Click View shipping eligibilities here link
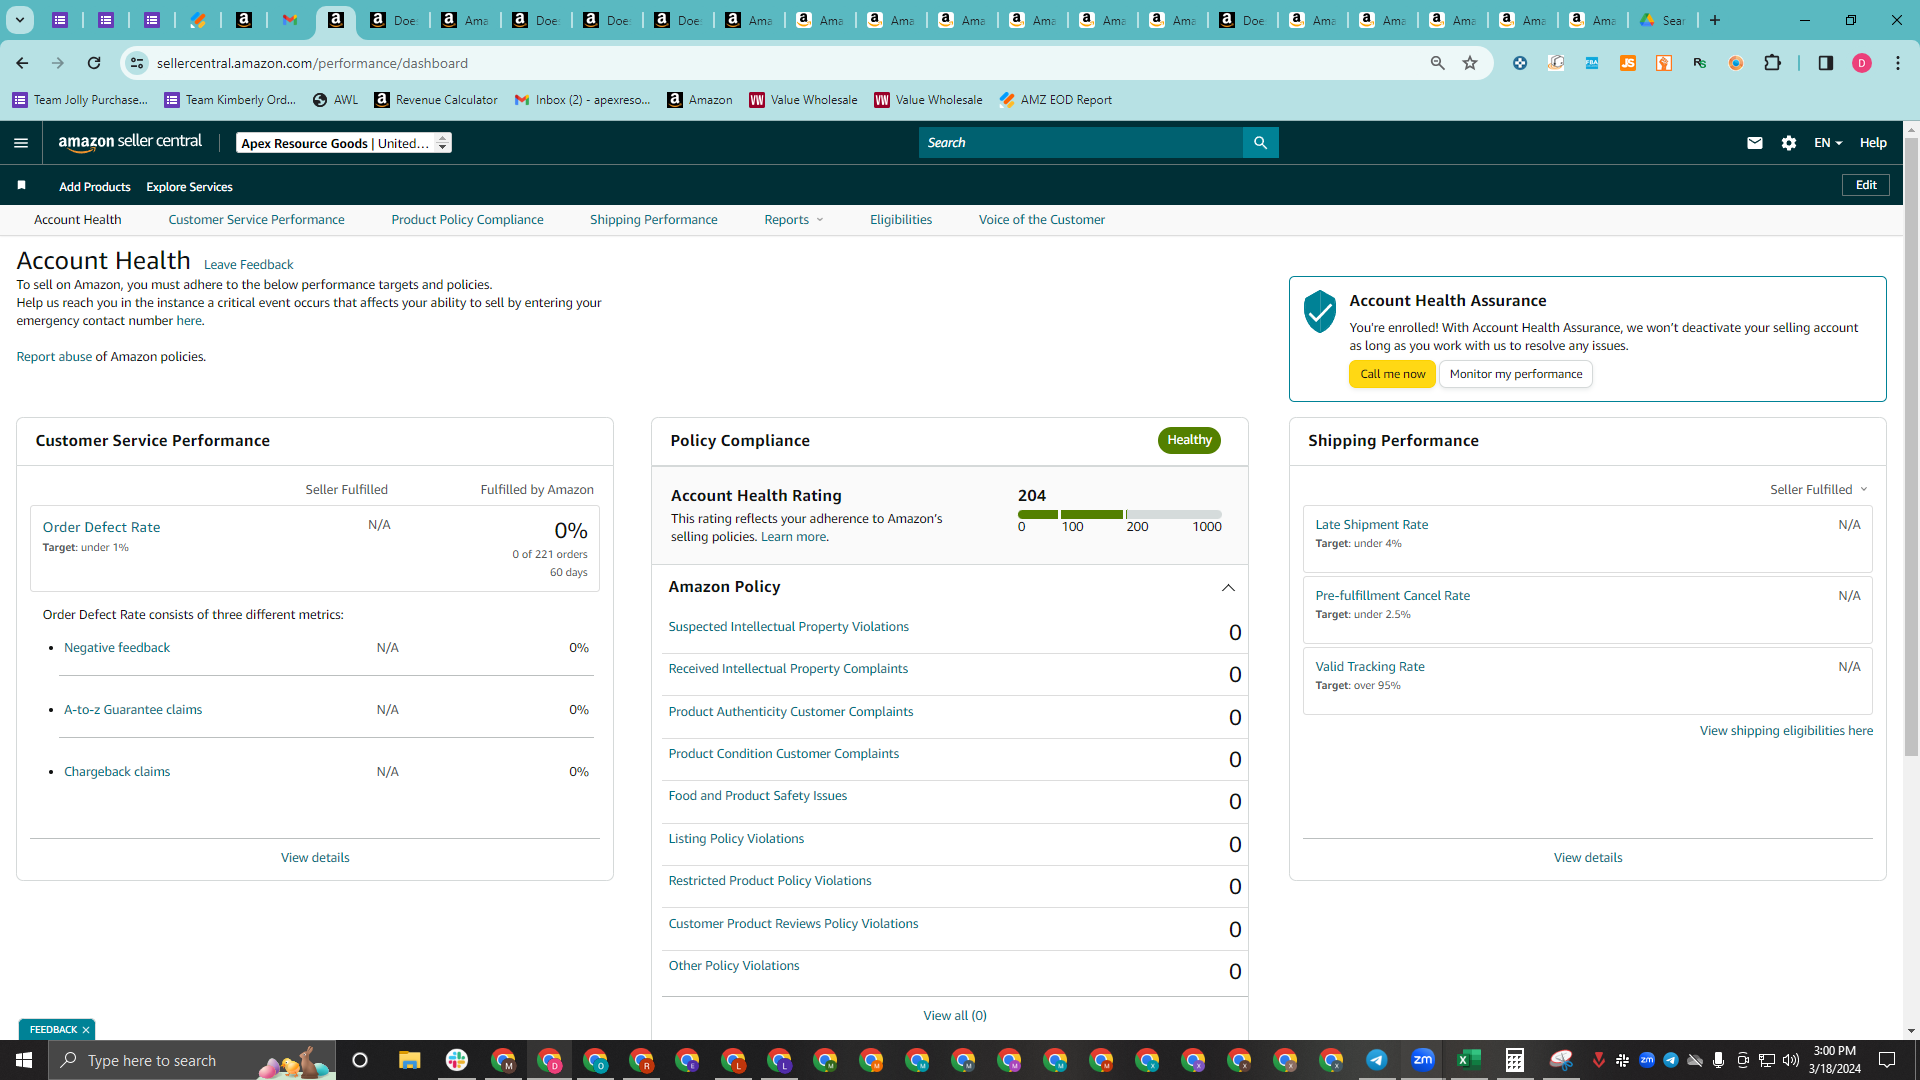The image size is (1920, 1080). click(1786, 731)
